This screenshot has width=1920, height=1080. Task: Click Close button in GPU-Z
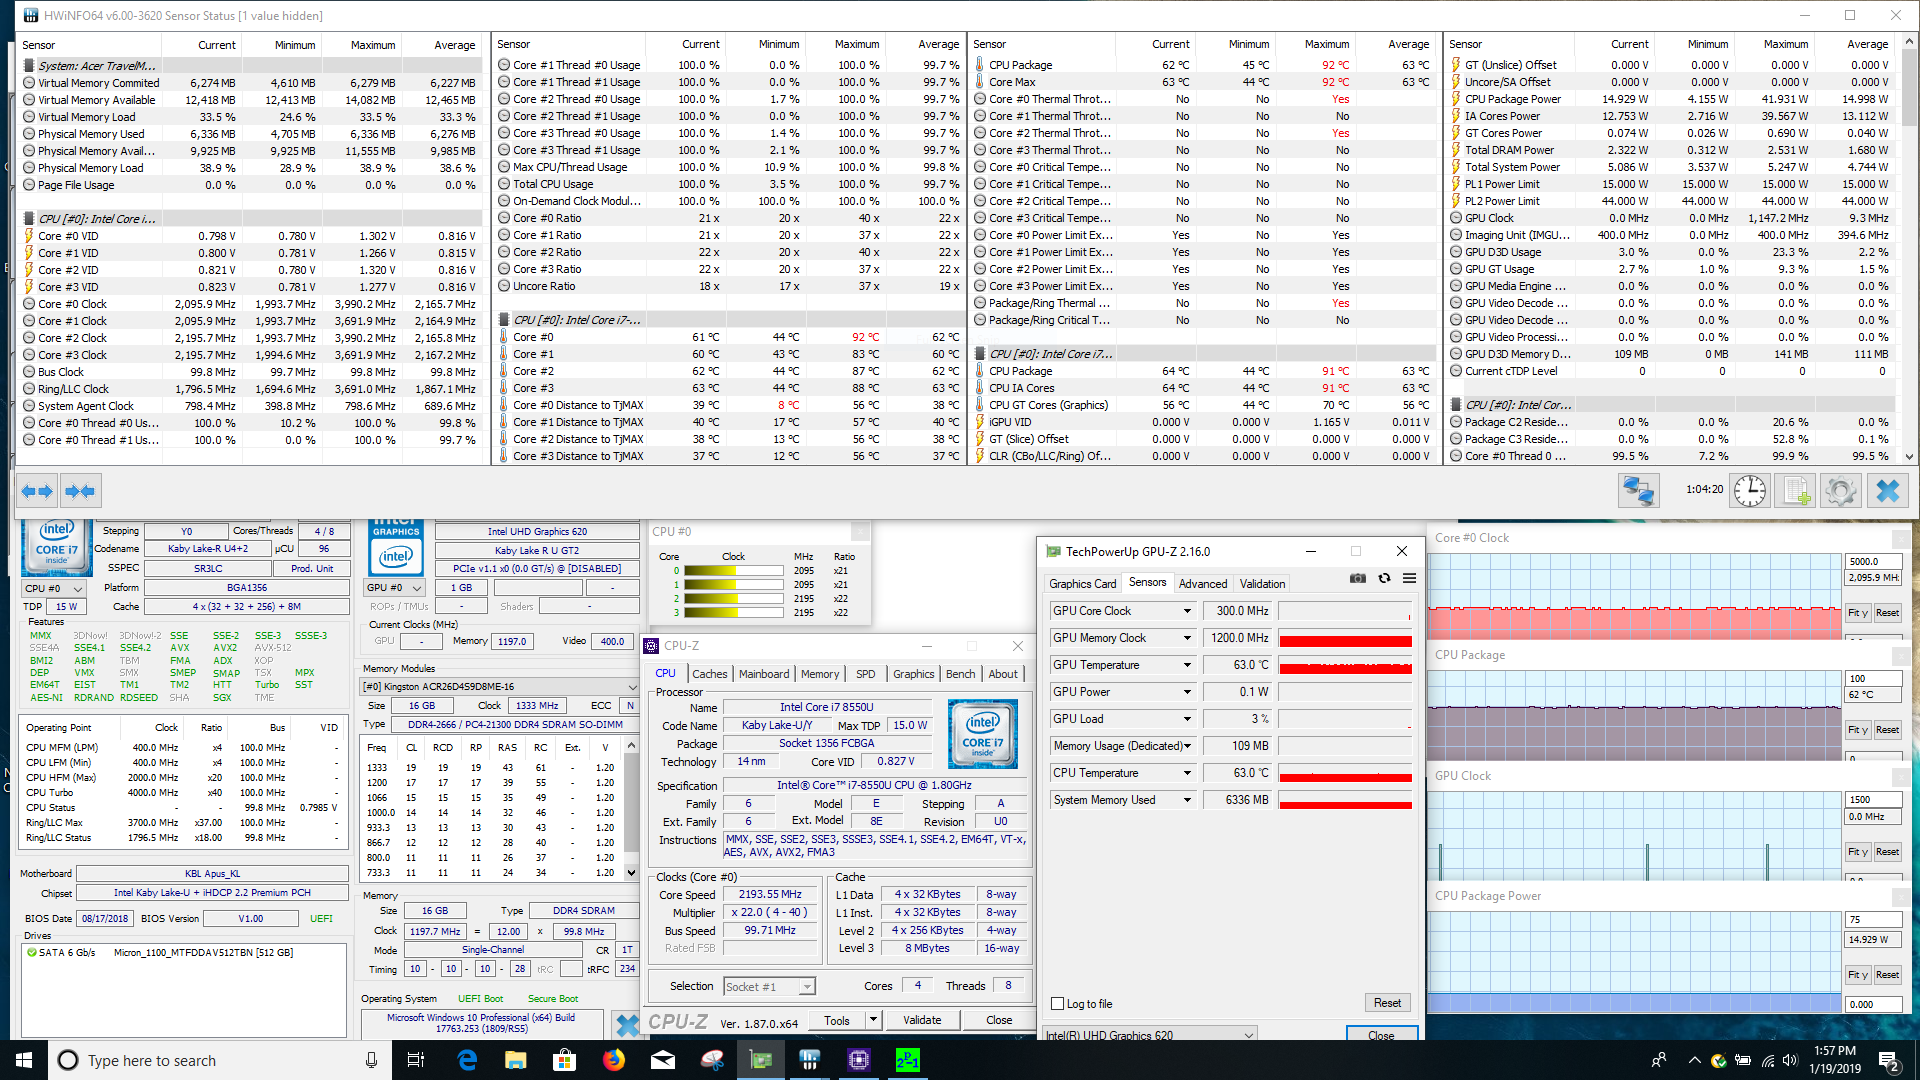click(x=1381, y=1035)
